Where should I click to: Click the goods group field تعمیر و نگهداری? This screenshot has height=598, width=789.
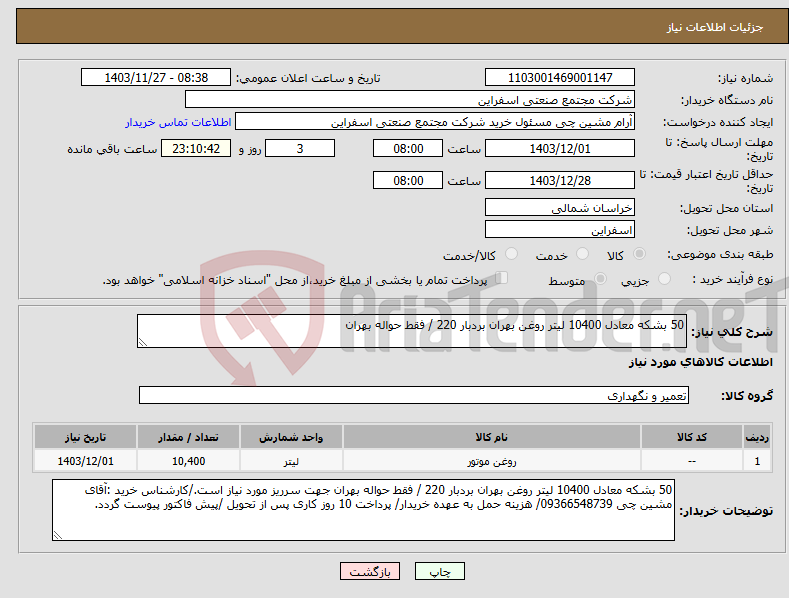tap(414, 395)
